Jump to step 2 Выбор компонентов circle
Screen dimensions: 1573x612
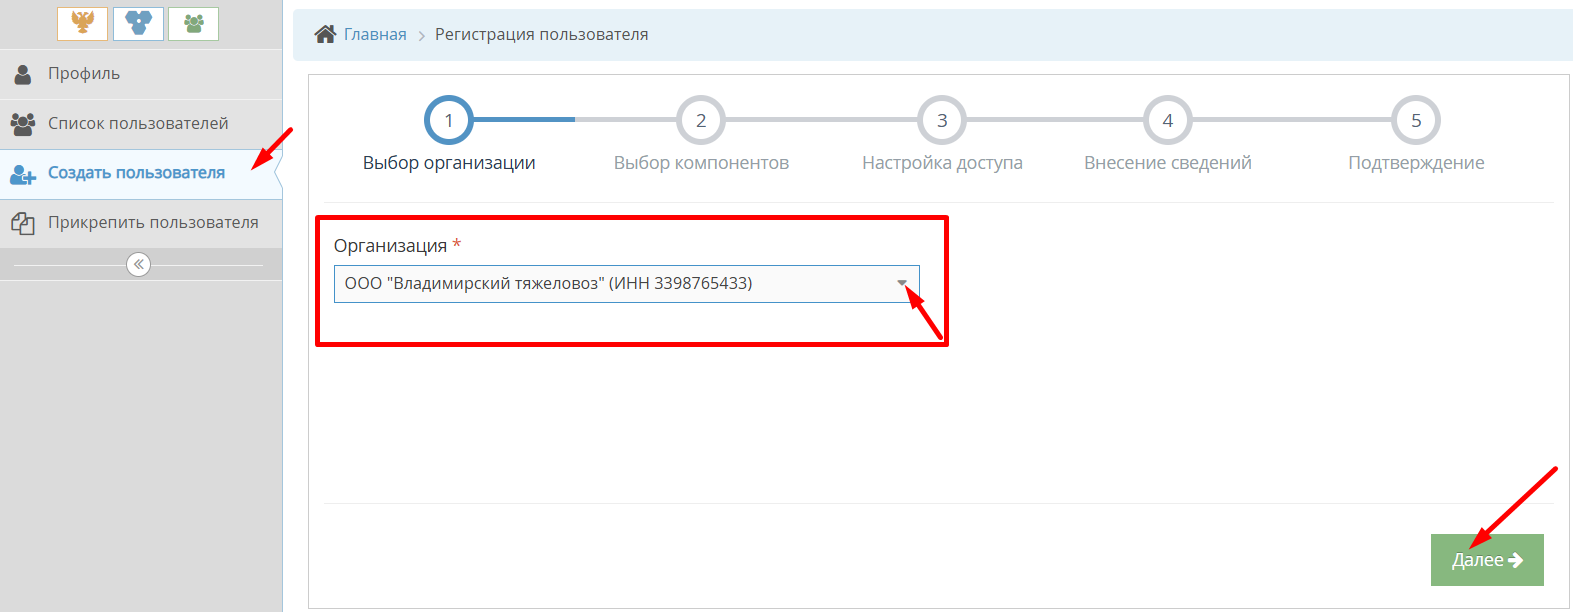click(x=701, y=121)
